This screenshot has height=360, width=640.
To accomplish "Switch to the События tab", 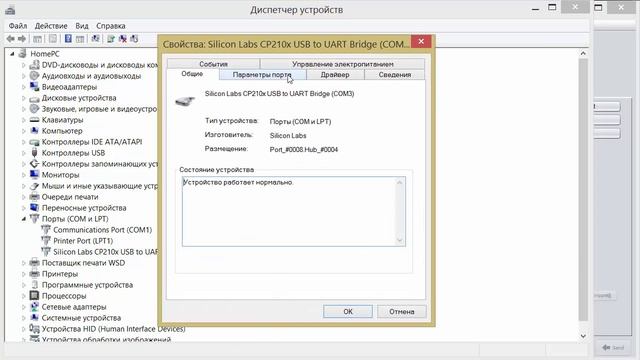I will [x=213, y=64].
